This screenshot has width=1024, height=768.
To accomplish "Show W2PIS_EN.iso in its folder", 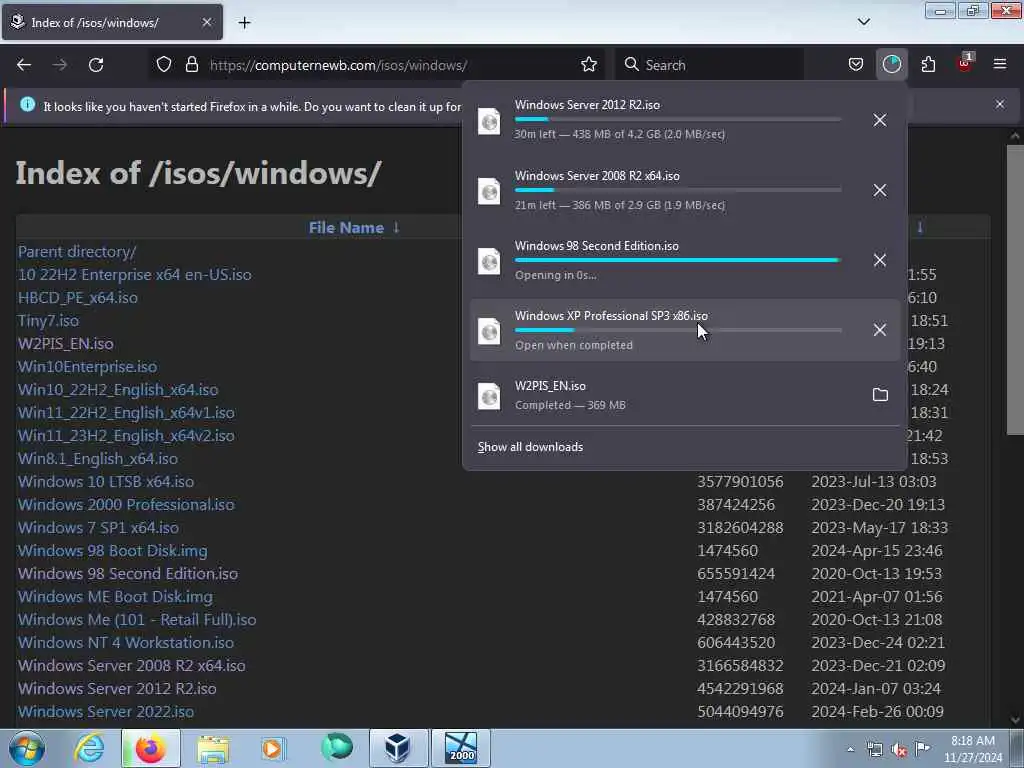I will pos(880,394).
